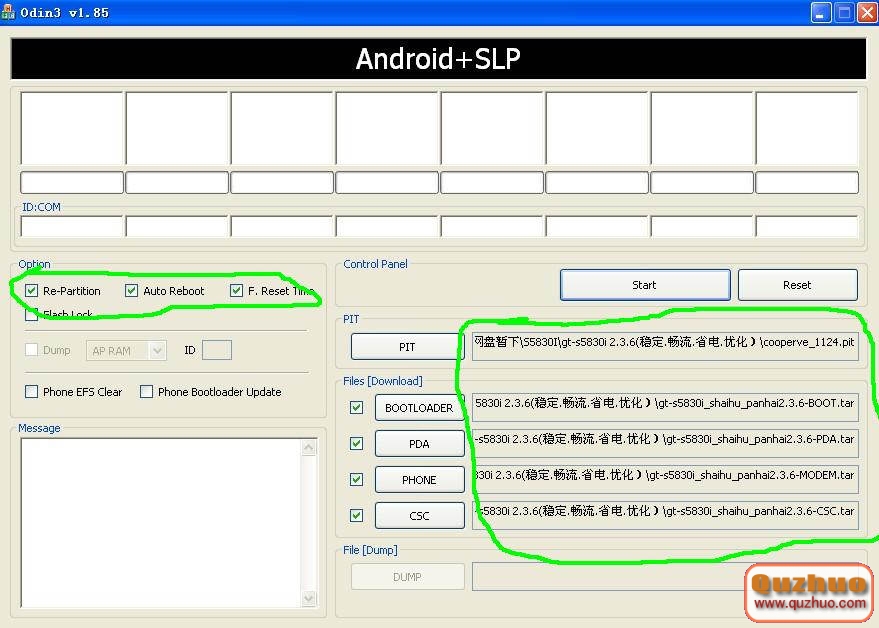Click the Reset button
The image size is (879, 628).
coord(797,285)
